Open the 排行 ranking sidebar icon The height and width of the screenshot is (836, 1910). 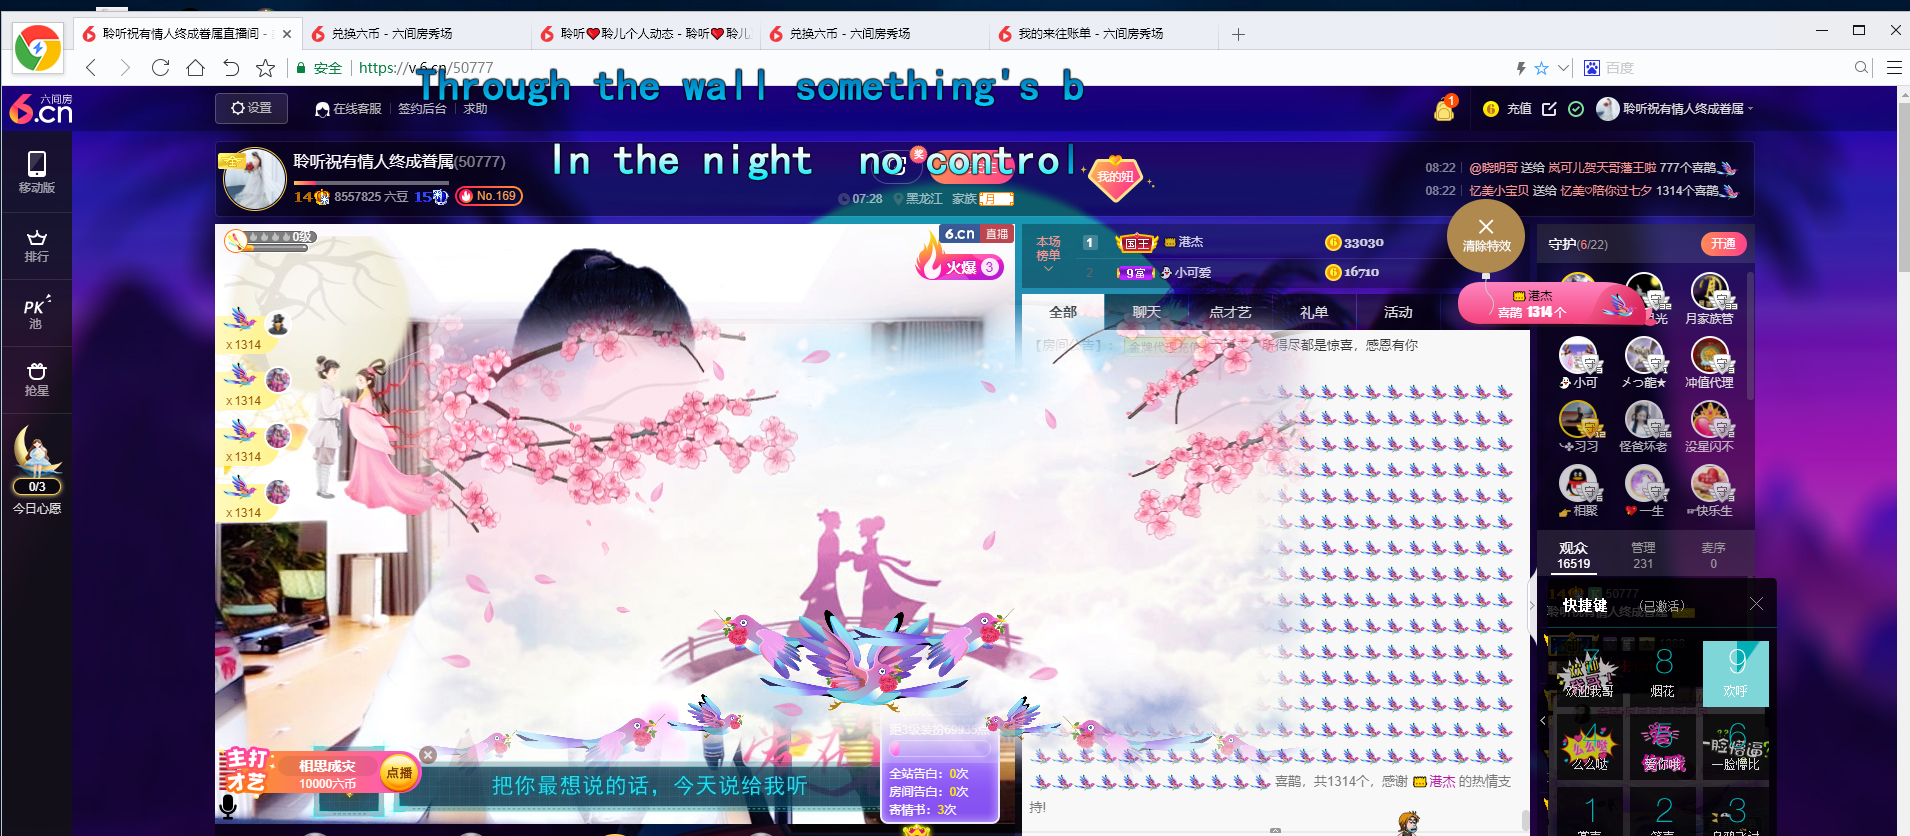pyautogui.click(x=36, y=246)
